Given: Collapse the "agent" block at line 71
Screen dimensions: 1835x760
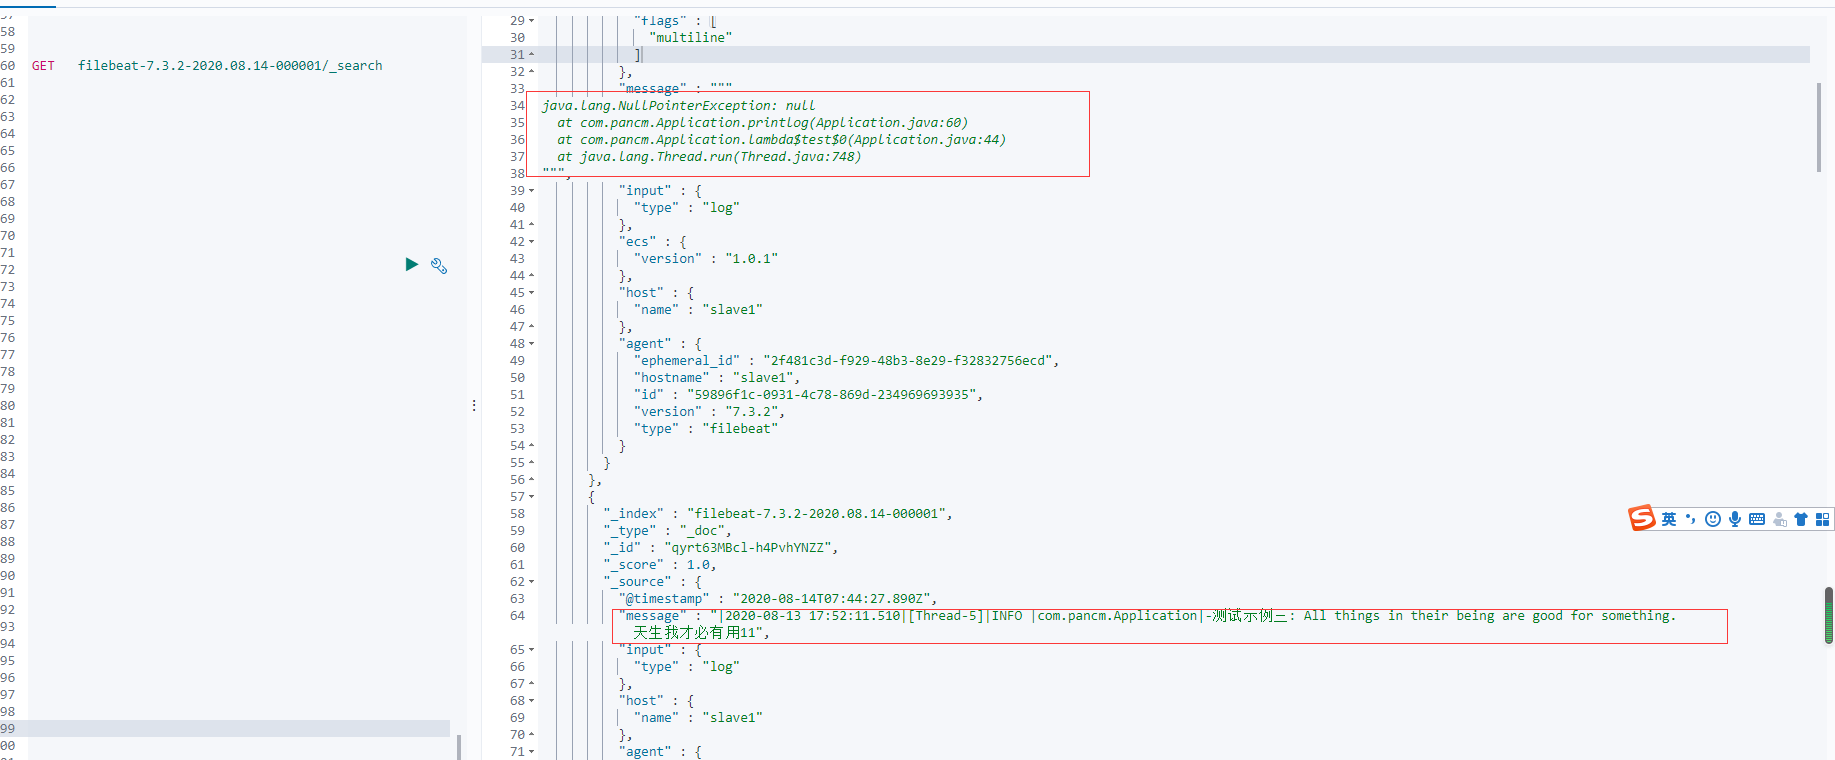Looking at the screenshot, I should pyautogui.click(x=531, y=751).
